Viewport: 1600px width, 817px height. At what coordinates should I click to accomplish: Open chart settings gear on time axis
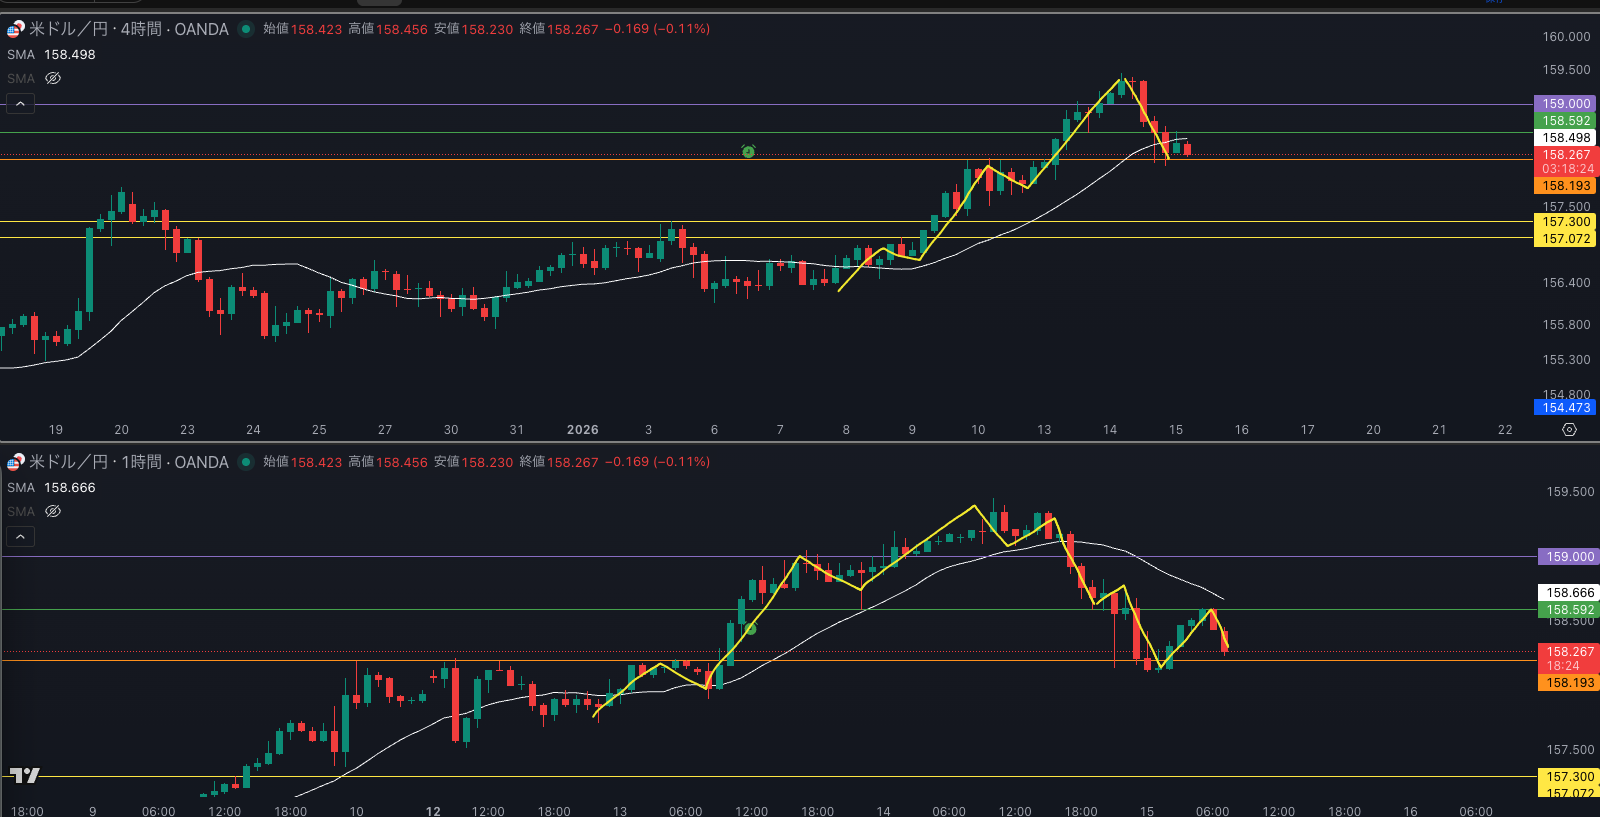(1569, 429)
